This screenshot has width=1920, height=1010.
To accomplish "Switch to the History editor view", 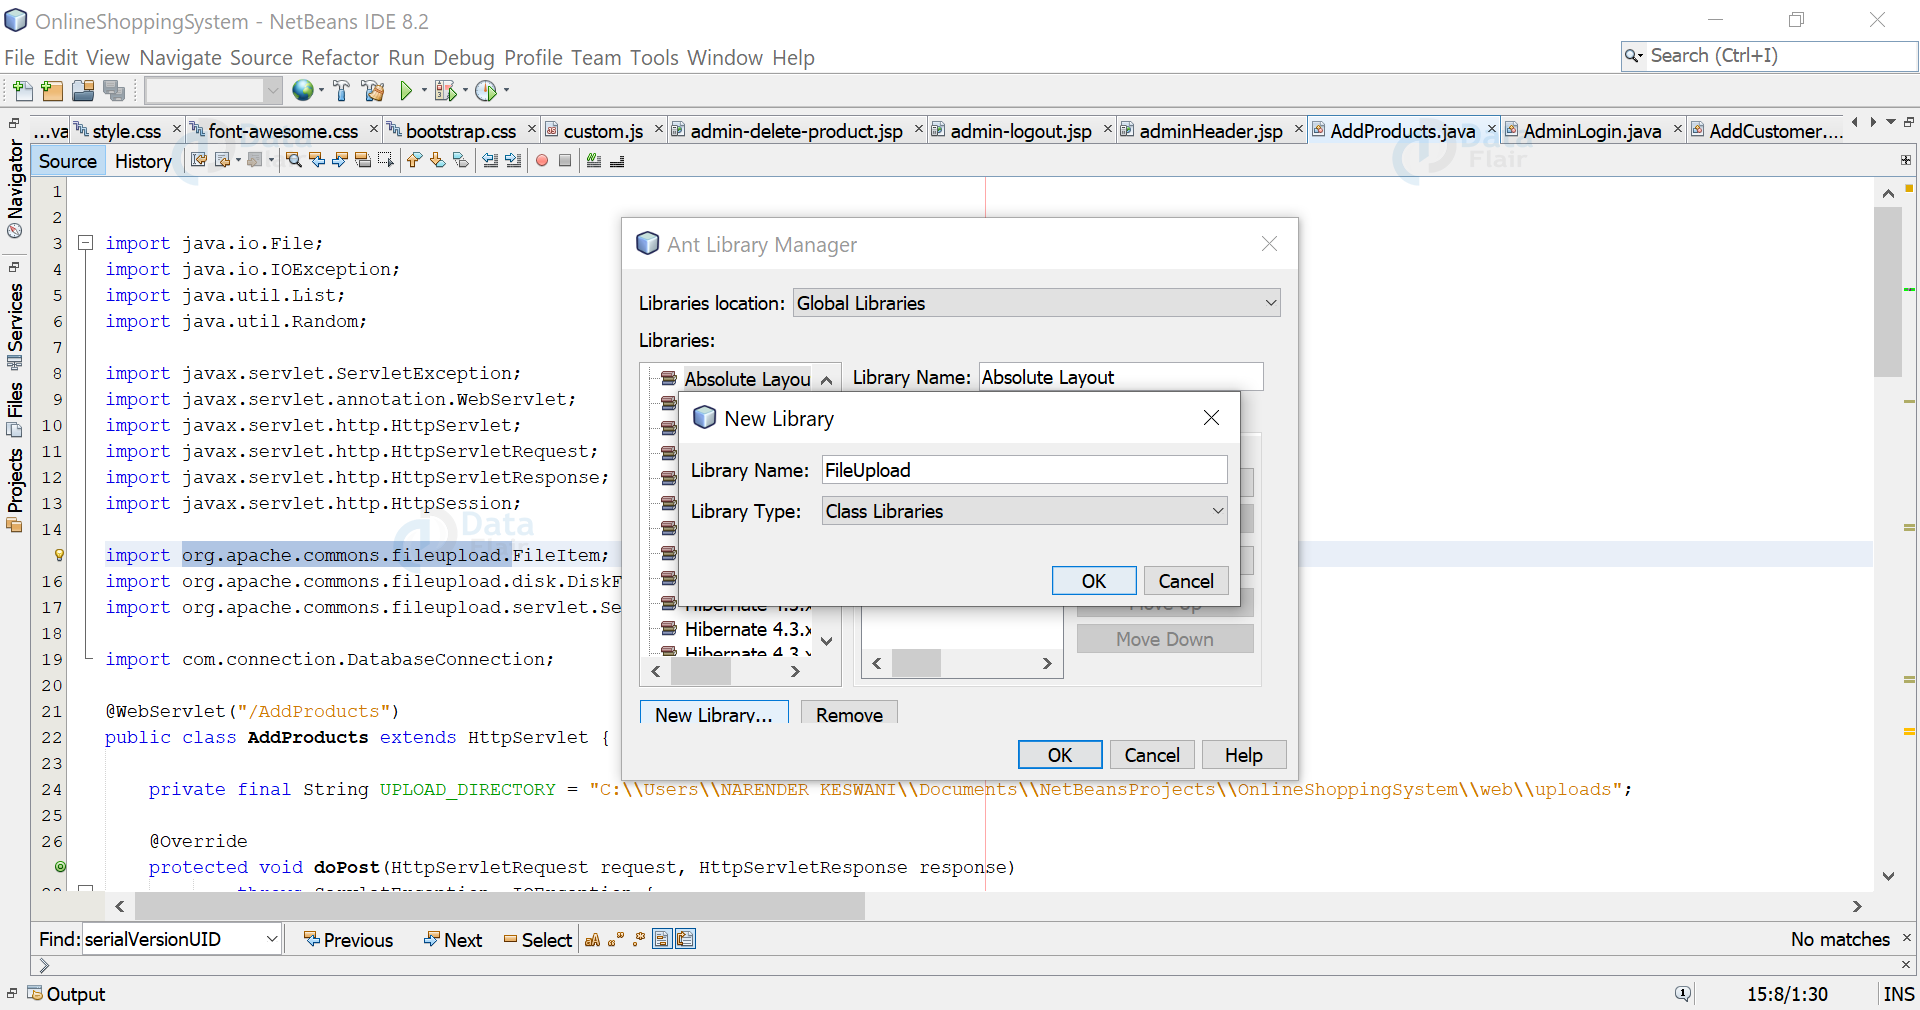I will tap(143, 161).
